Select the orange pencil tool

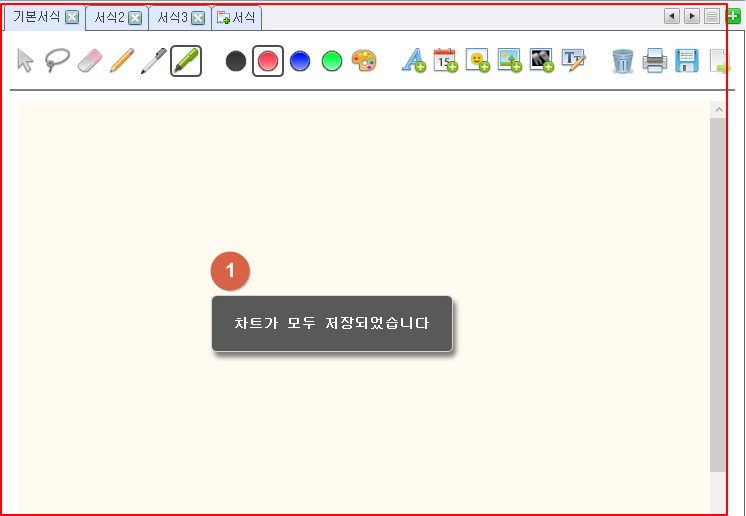tap(122, 61)
